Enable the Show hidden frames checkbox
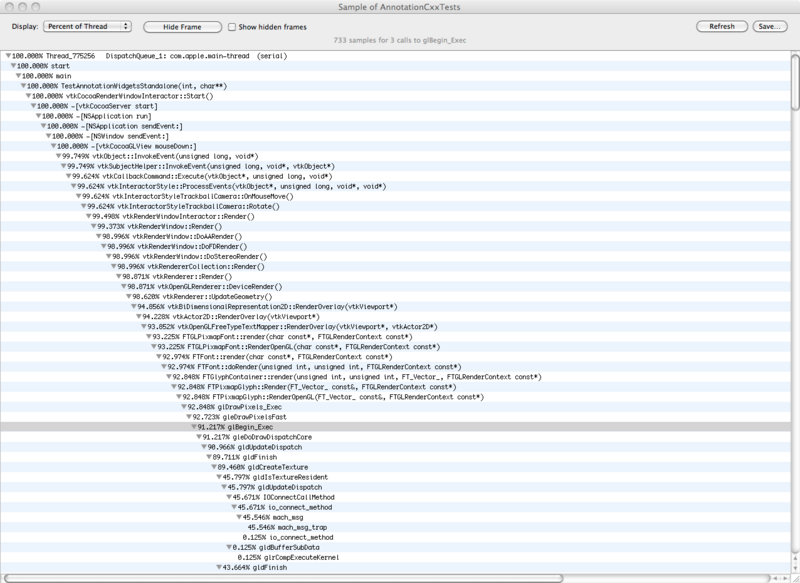 point(233,26)
